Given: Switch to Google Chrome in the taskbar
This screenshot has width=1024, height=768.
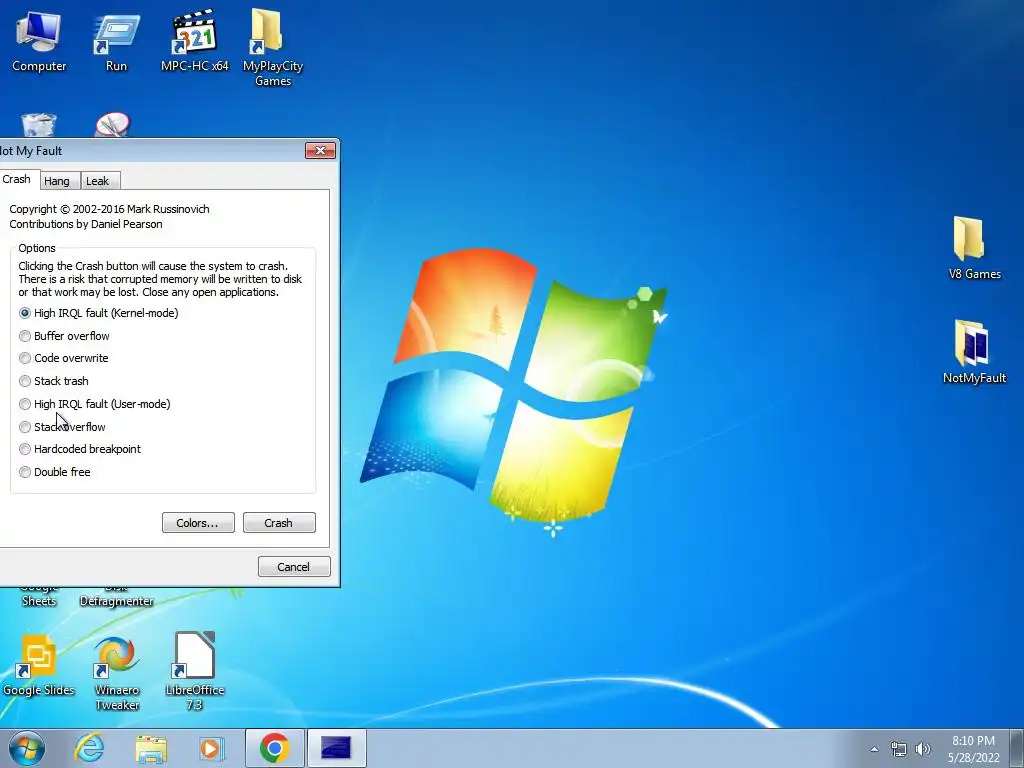Looking at the screenshot, I should 274,748.
